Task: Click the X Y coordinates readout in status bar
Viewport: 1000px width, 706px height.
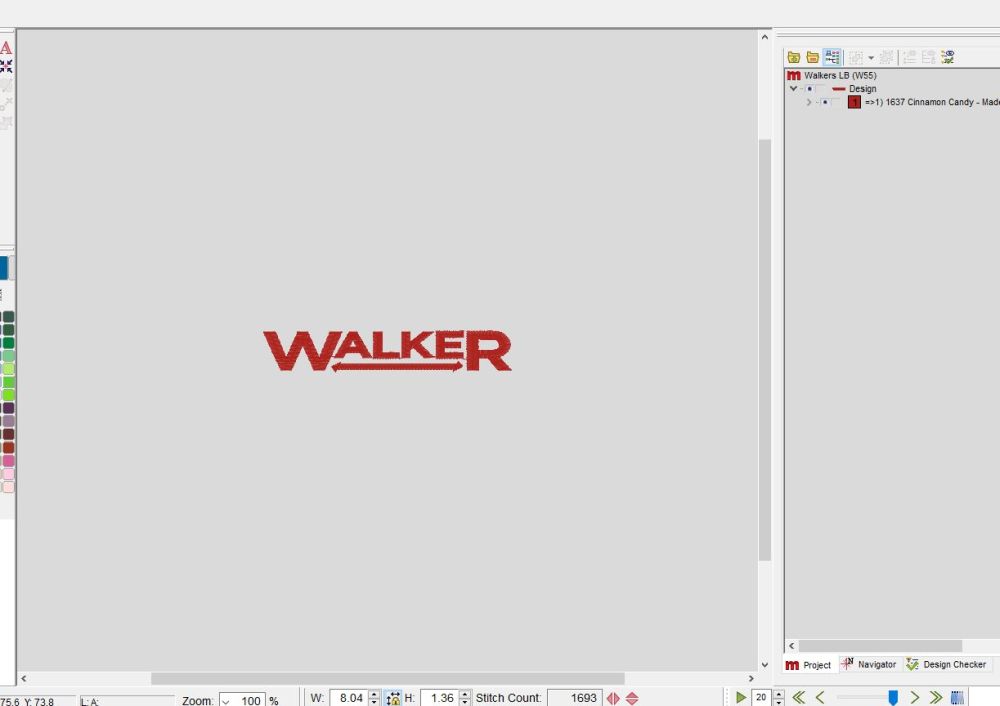Action: 28,702
